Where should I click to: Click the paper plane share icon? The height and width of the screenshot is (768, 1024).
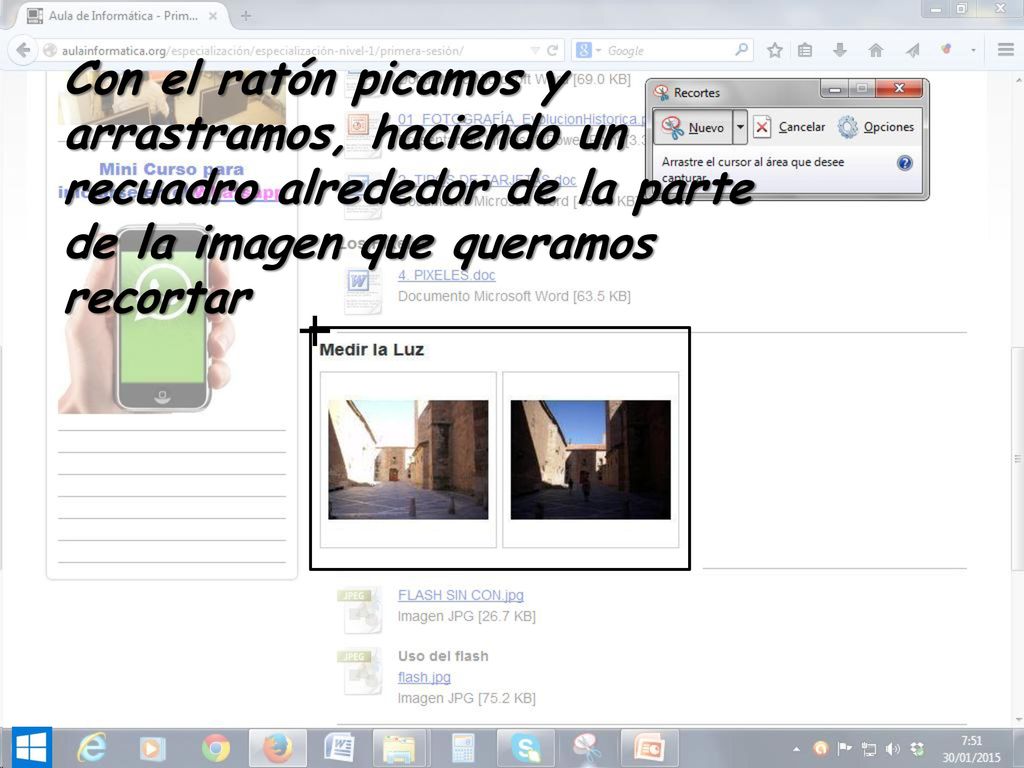tap(912, 50)
